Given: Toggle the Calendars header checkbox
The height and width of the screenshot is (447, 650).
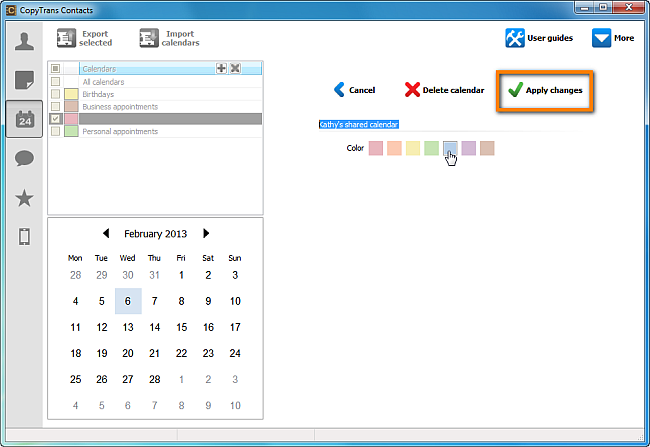Looking at the screenshot, I should pyautogui.click(x=56, y=68).
